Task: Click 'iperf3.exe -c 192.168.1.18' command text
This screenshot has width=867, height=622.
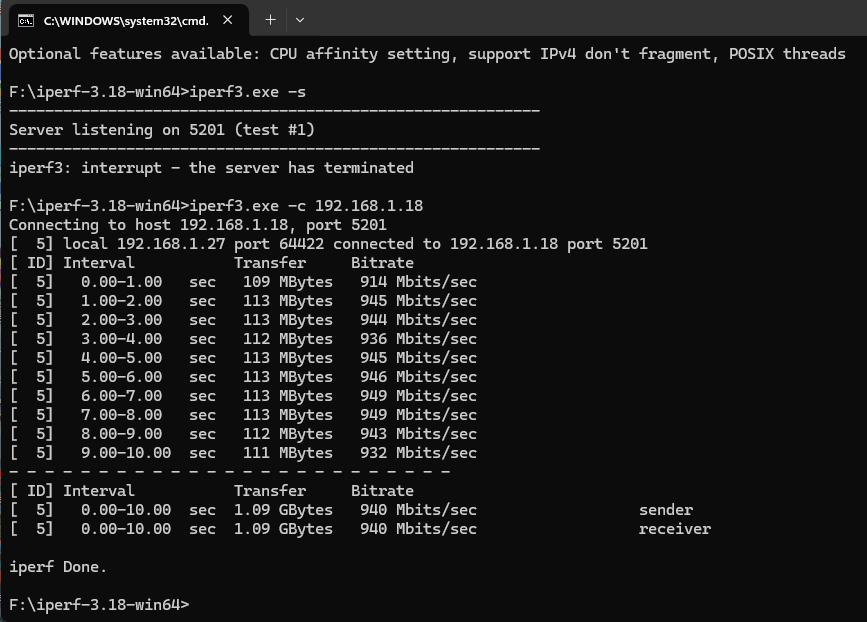Action: click(306, 206)
